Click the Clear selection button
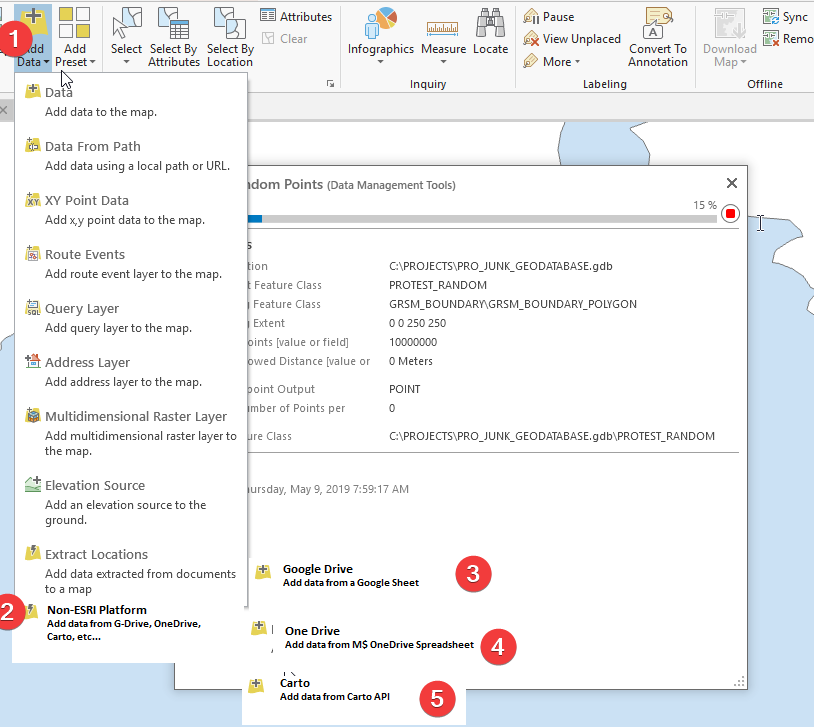The height and width of the screenshot is (727, 814). [284, 39]
